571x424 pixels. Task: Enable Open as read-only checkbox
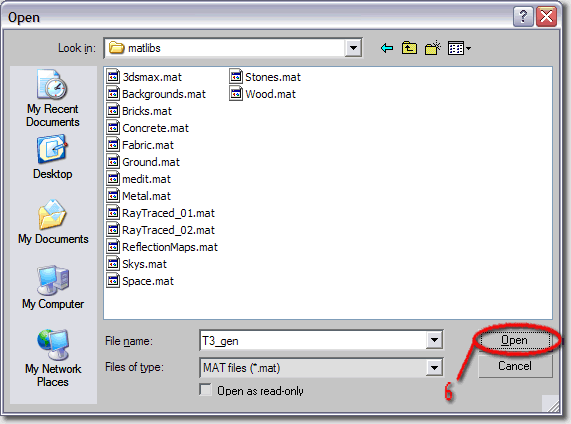(x=206, y=390)
